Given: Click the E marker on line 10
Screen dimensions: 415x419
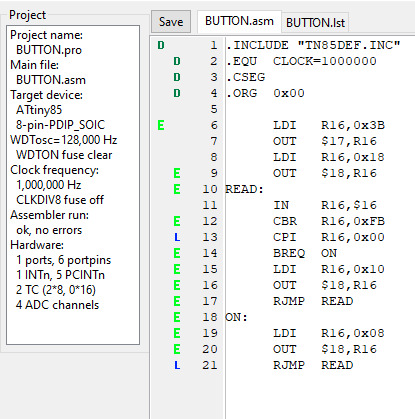Looking at the screenshot, I should point(177,189).
